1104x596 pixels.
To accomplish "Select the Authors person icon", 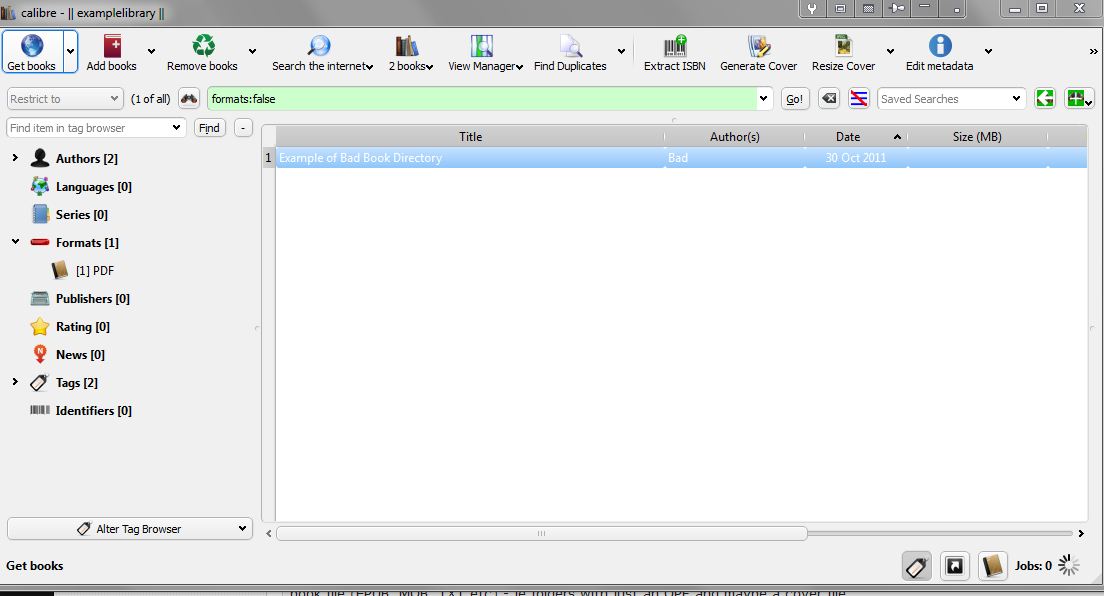I will click(x=40, y=158).
